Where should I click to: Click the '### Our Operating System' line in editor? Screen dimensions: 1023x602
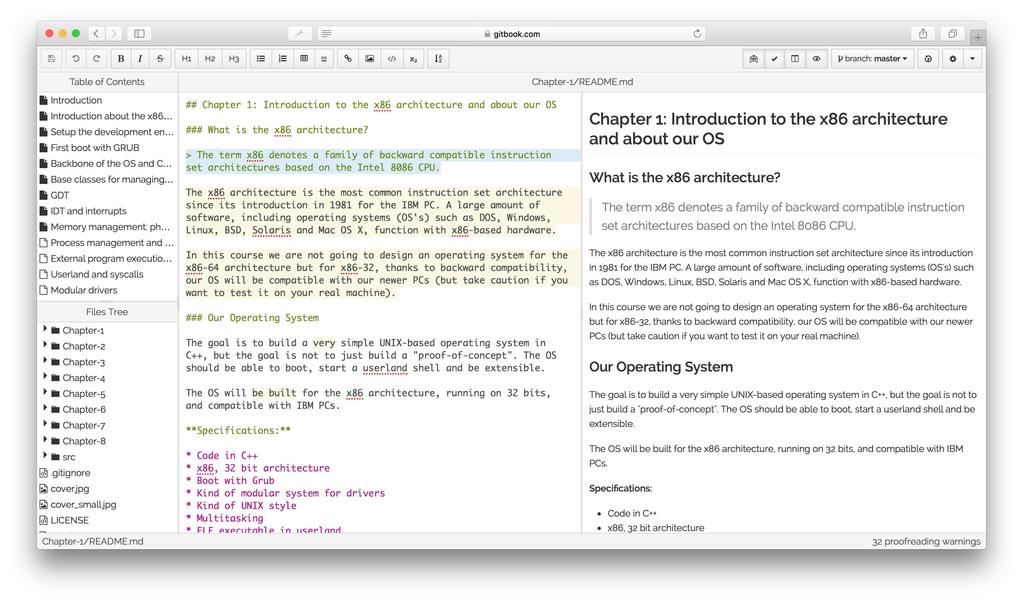252,318
